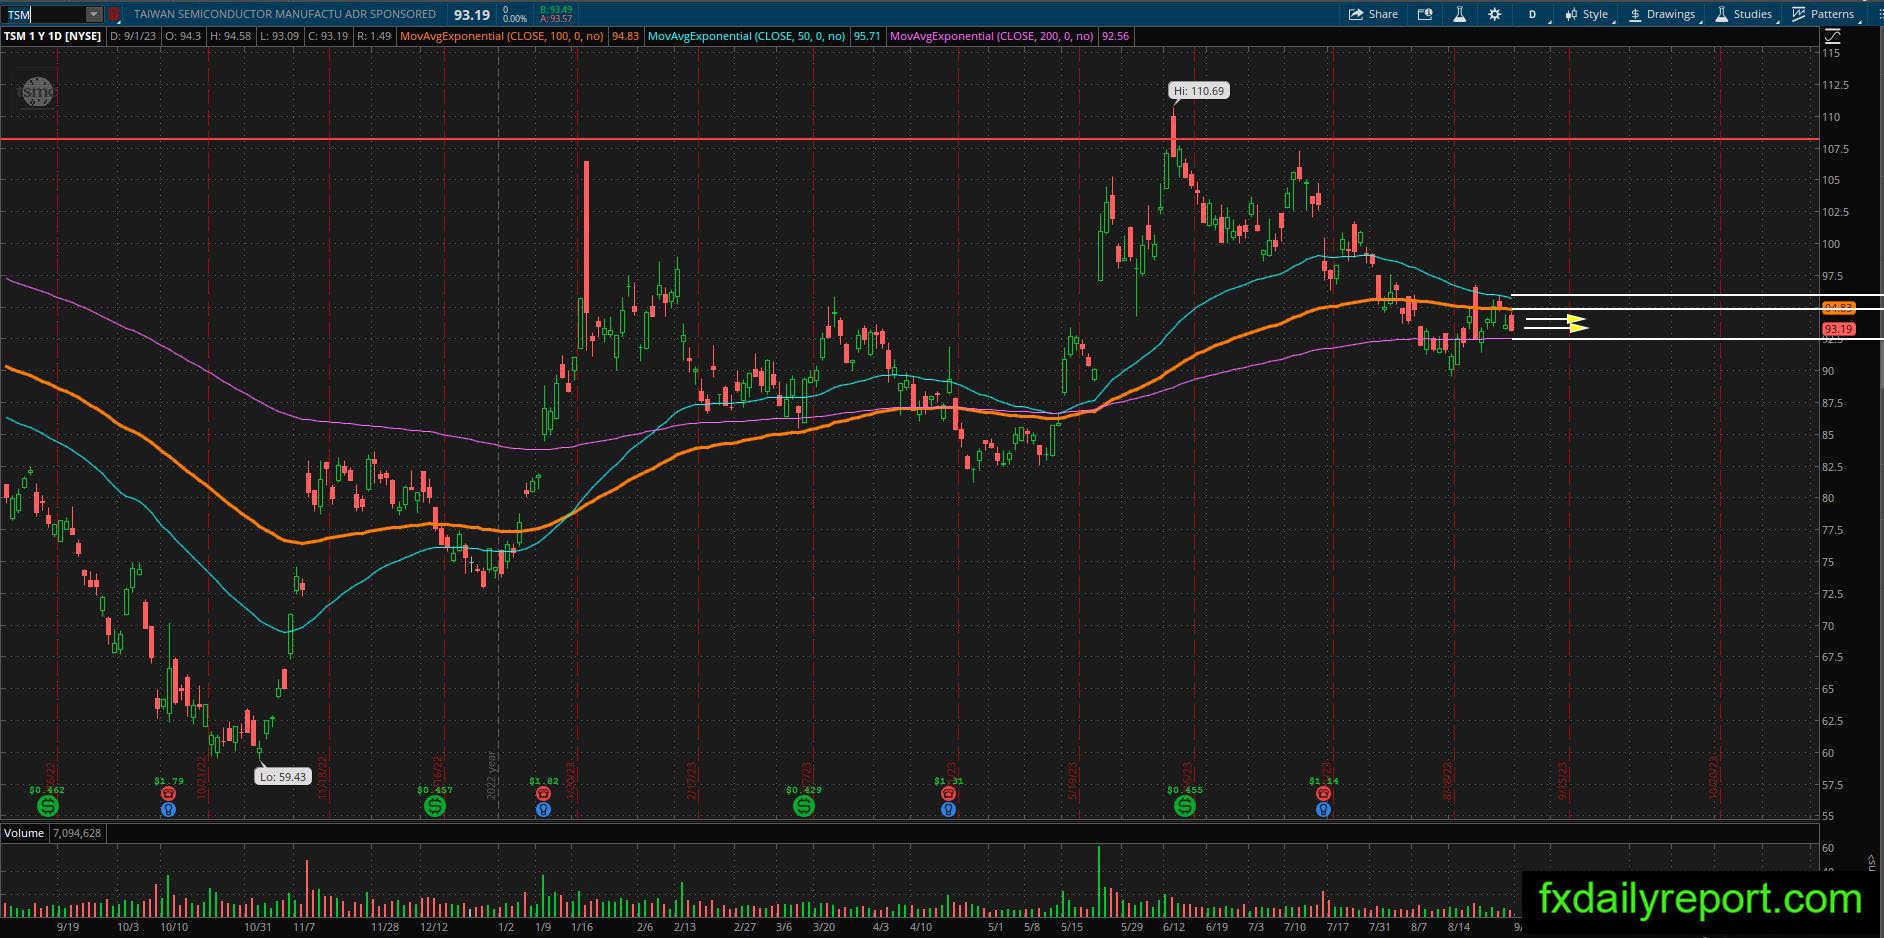This screenshot has width=1884, height=938.
Task: Open the Studies menu
Action: pos(1744,14)
